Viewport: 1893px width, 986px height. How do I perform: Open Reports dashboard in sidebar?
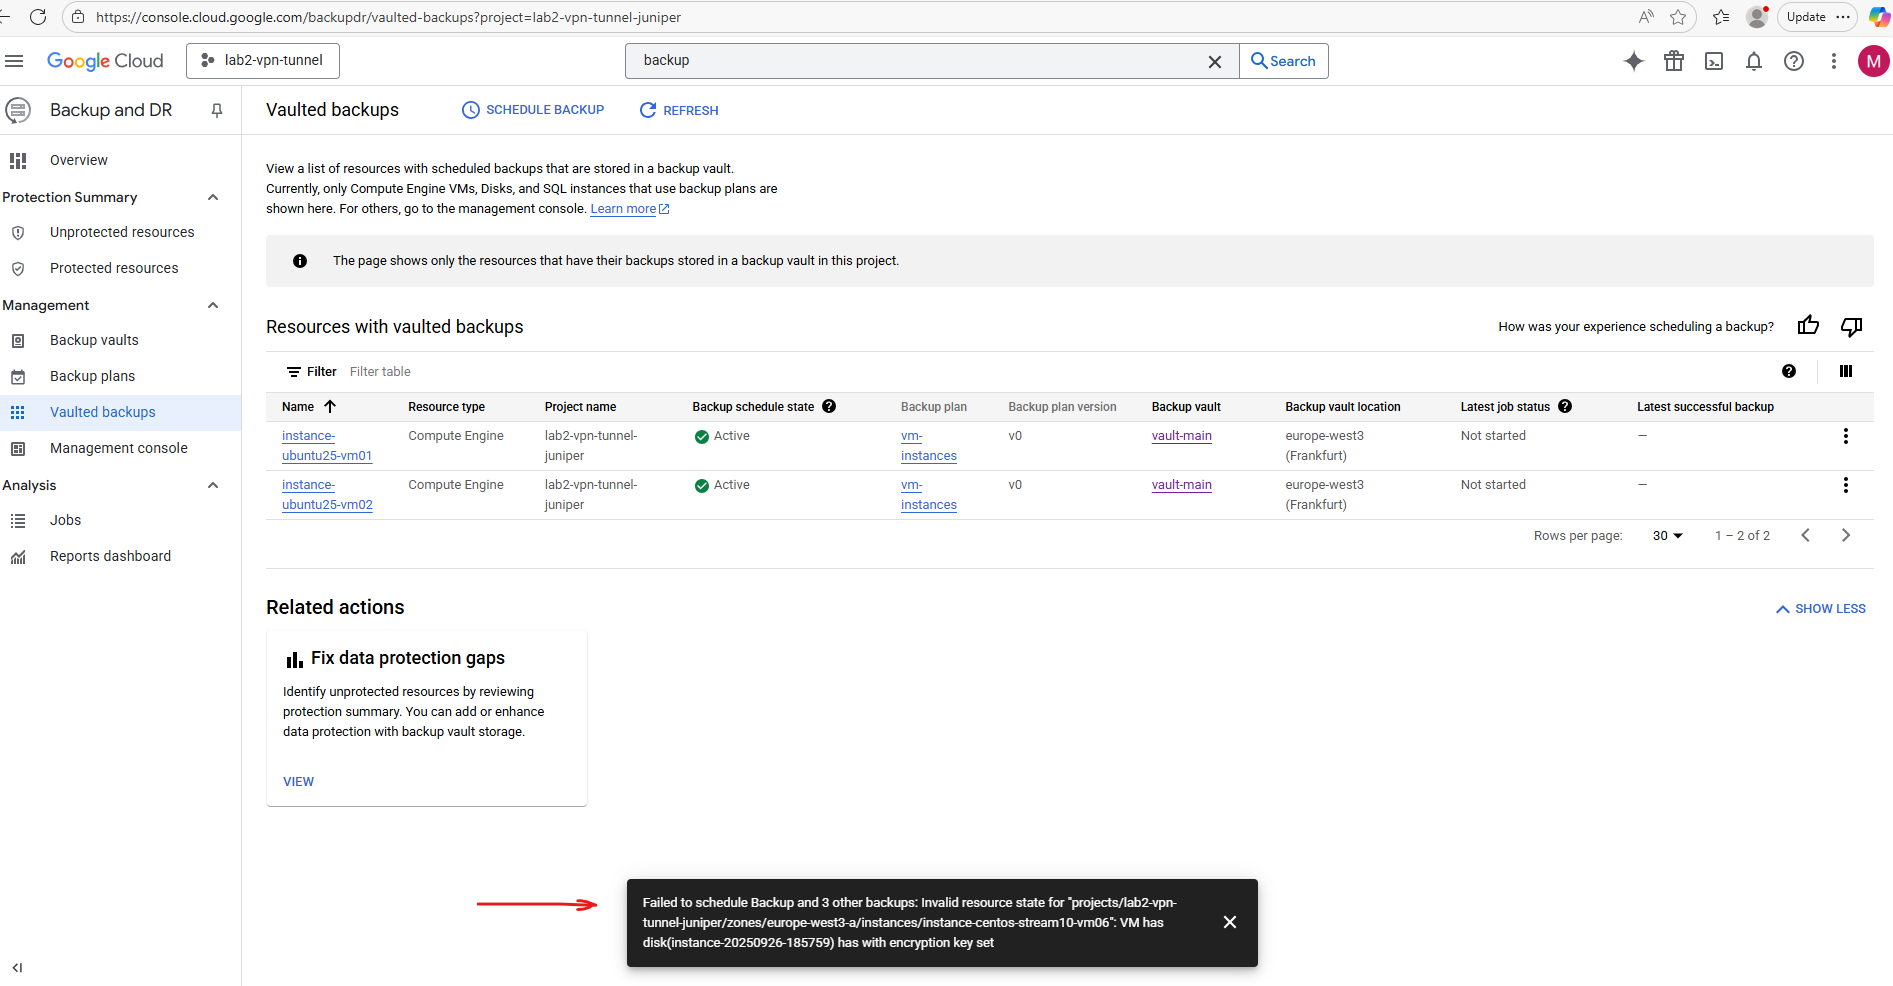pyautogui.click(x=110, y=556)
